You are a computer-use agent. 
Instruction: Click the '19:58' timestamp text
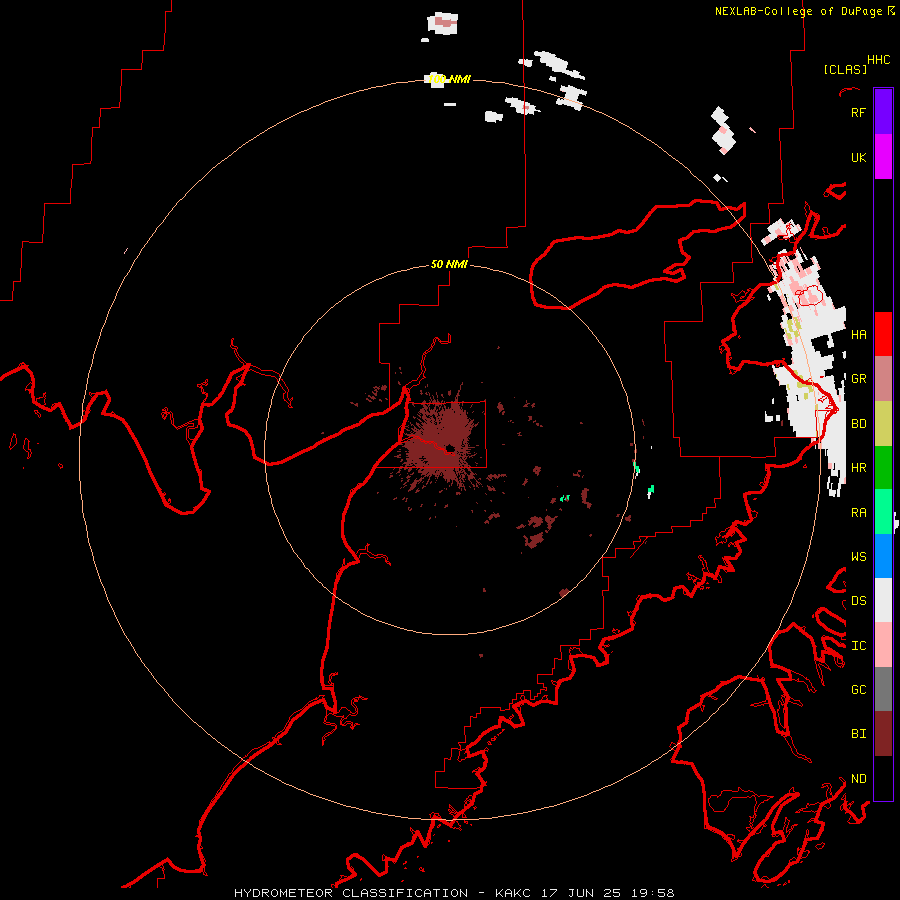click(x=652, y=893)
